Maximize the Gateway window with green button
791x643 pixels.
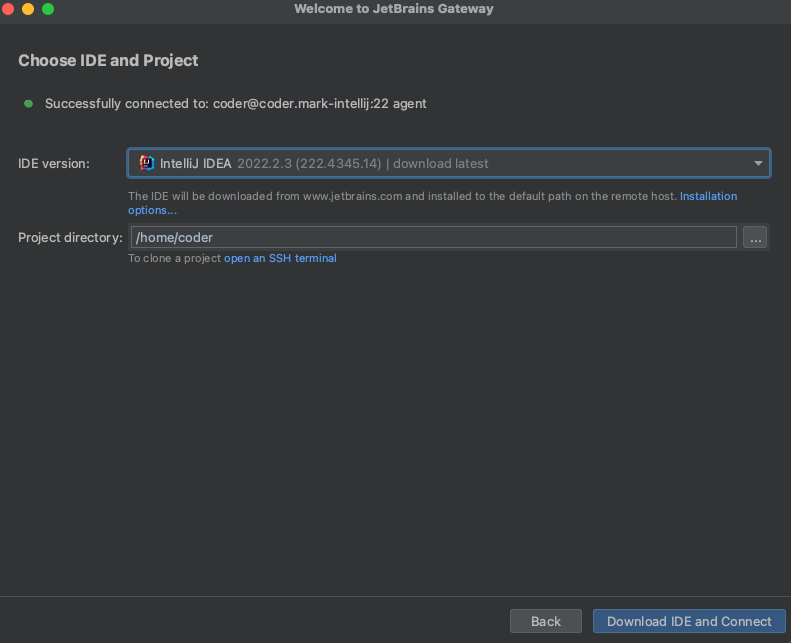(x=47, y=9)
